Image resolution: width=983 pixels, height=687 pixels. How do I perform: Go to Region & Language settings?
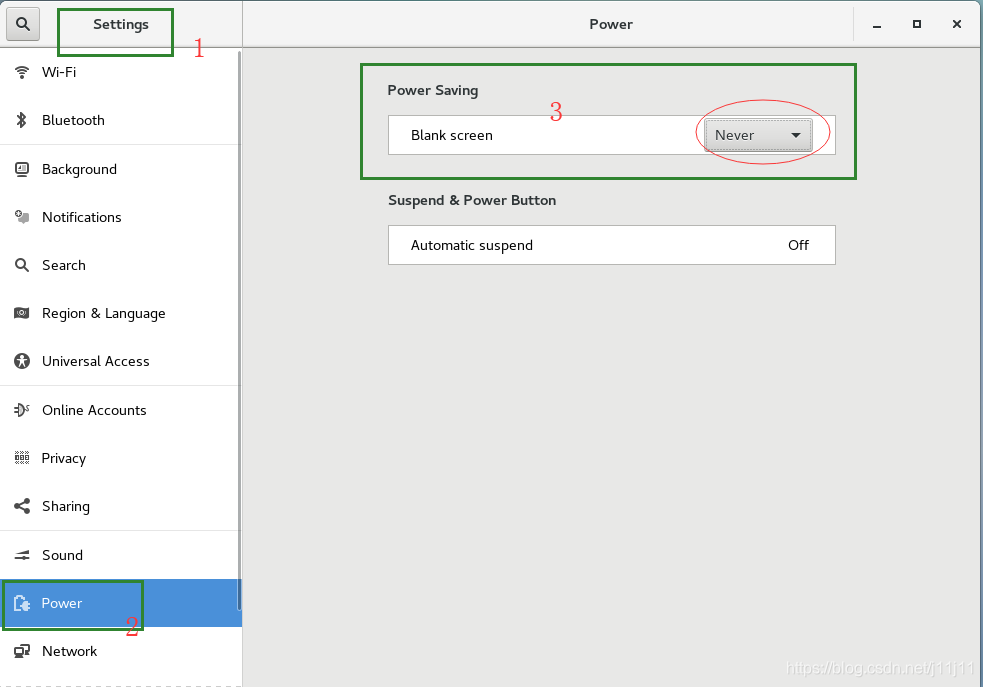[120, 313]
